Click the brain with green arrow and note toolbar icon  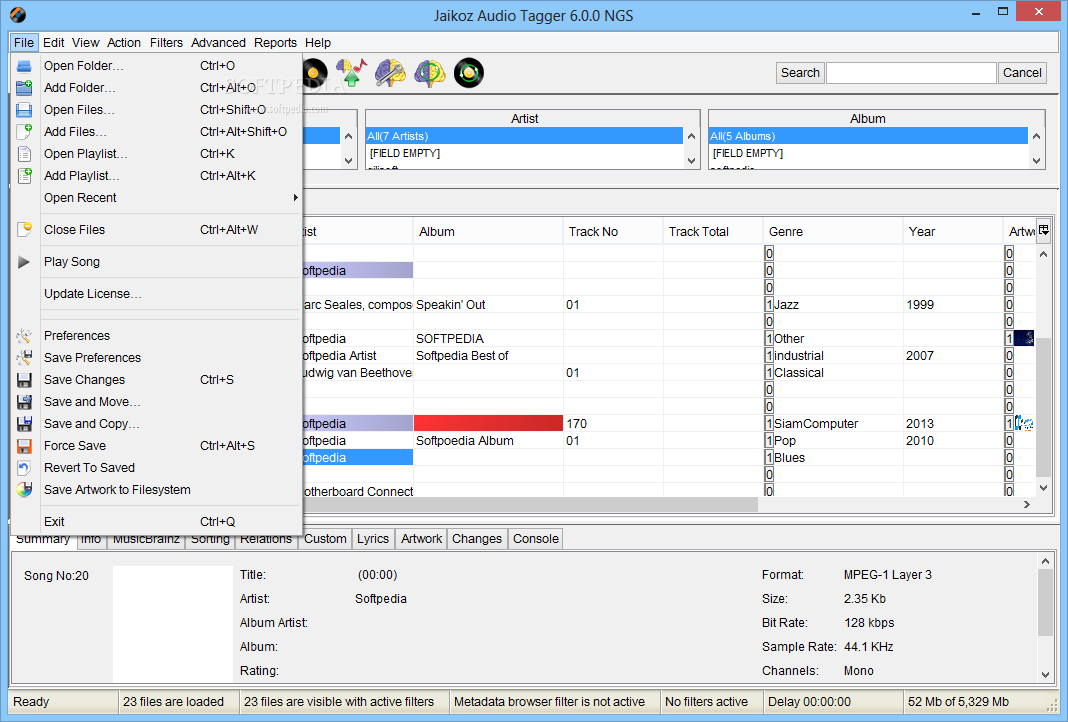[351, 72]
